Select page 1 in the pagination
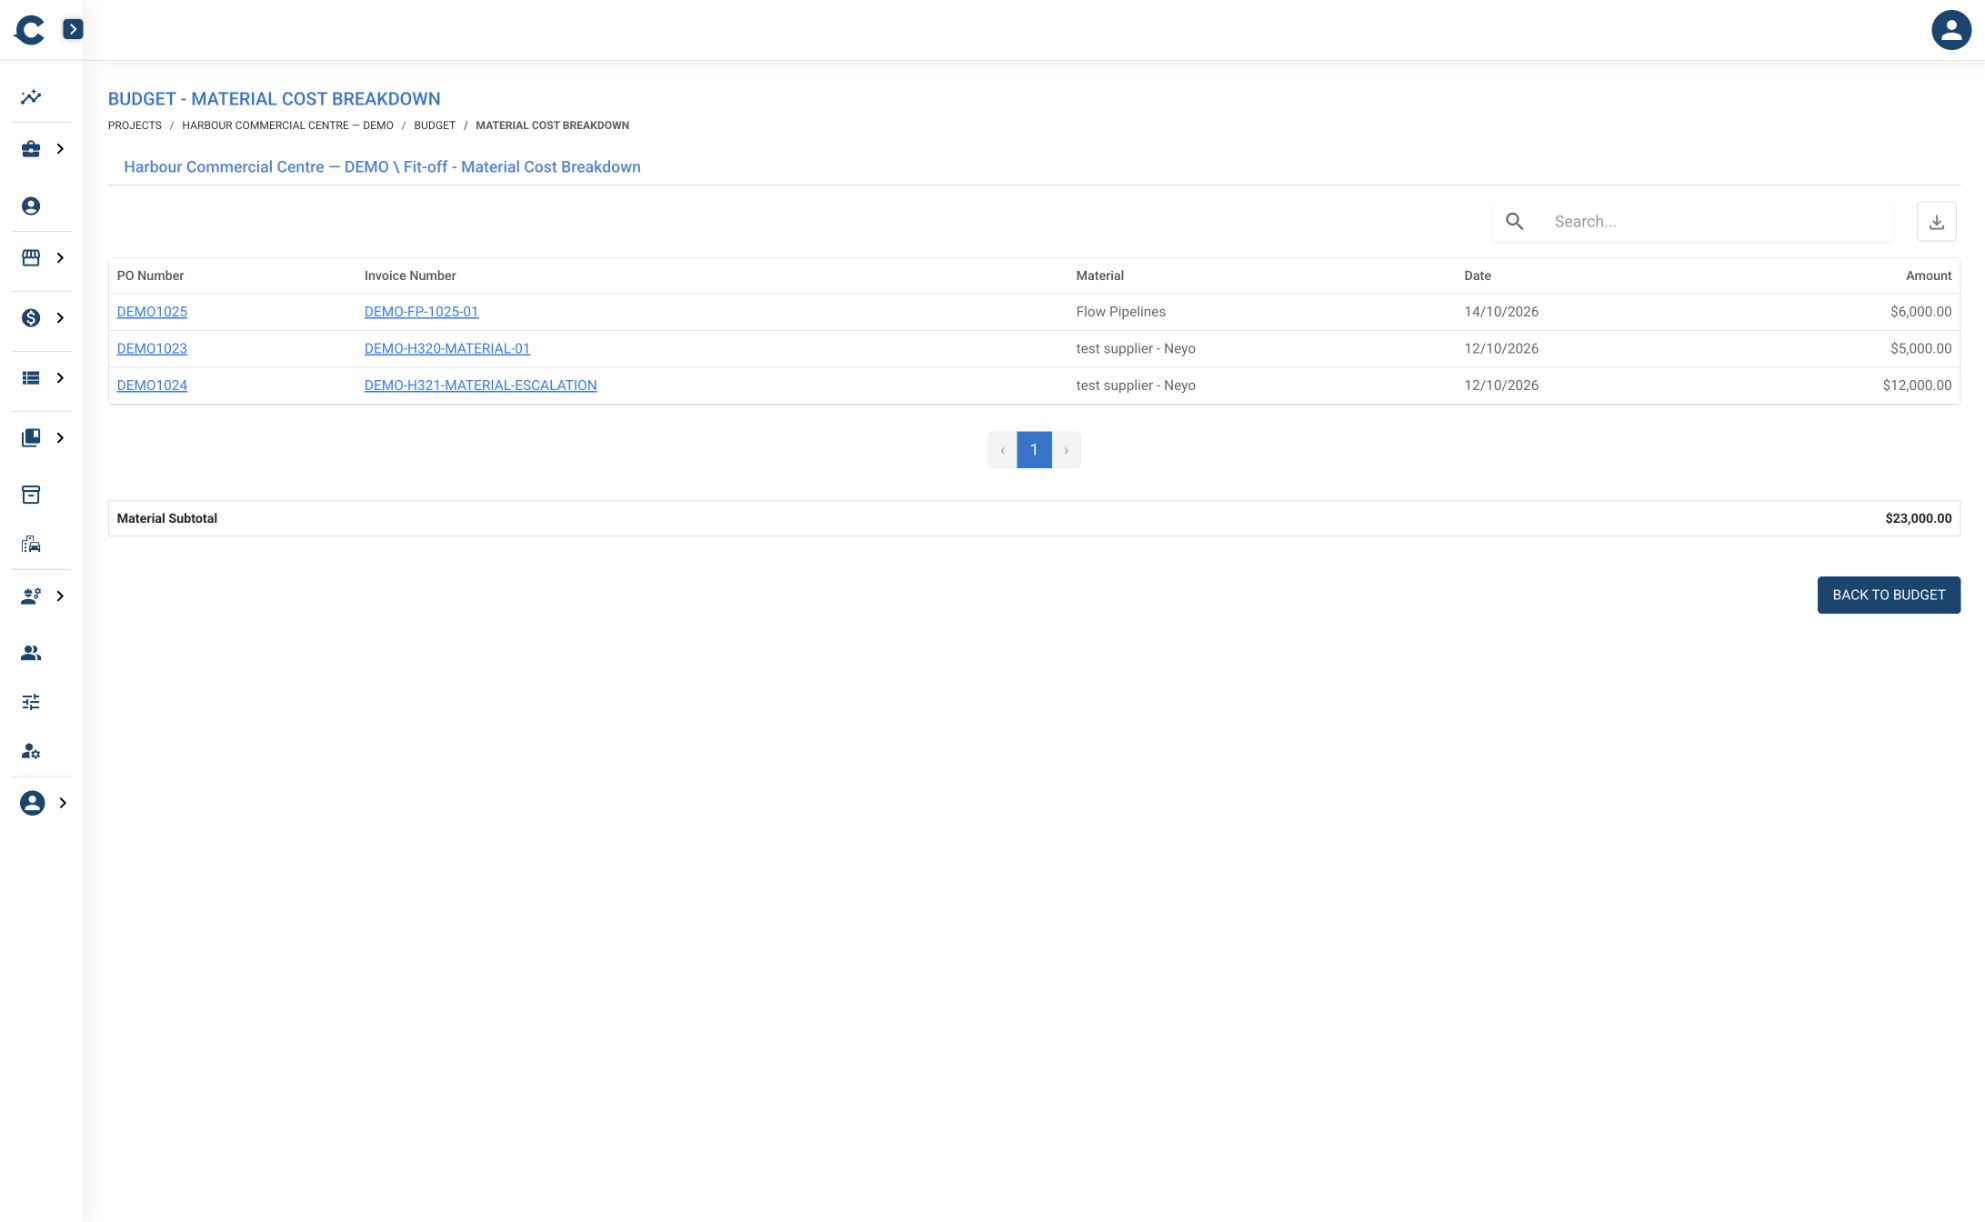 click(1033, 450)
